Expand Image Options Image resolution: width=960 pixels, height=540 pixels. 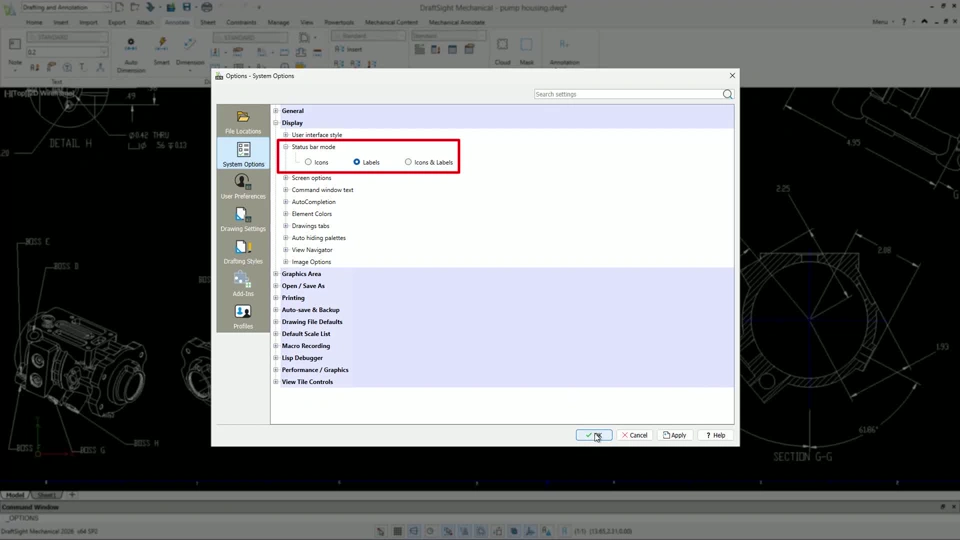point(285,261)
